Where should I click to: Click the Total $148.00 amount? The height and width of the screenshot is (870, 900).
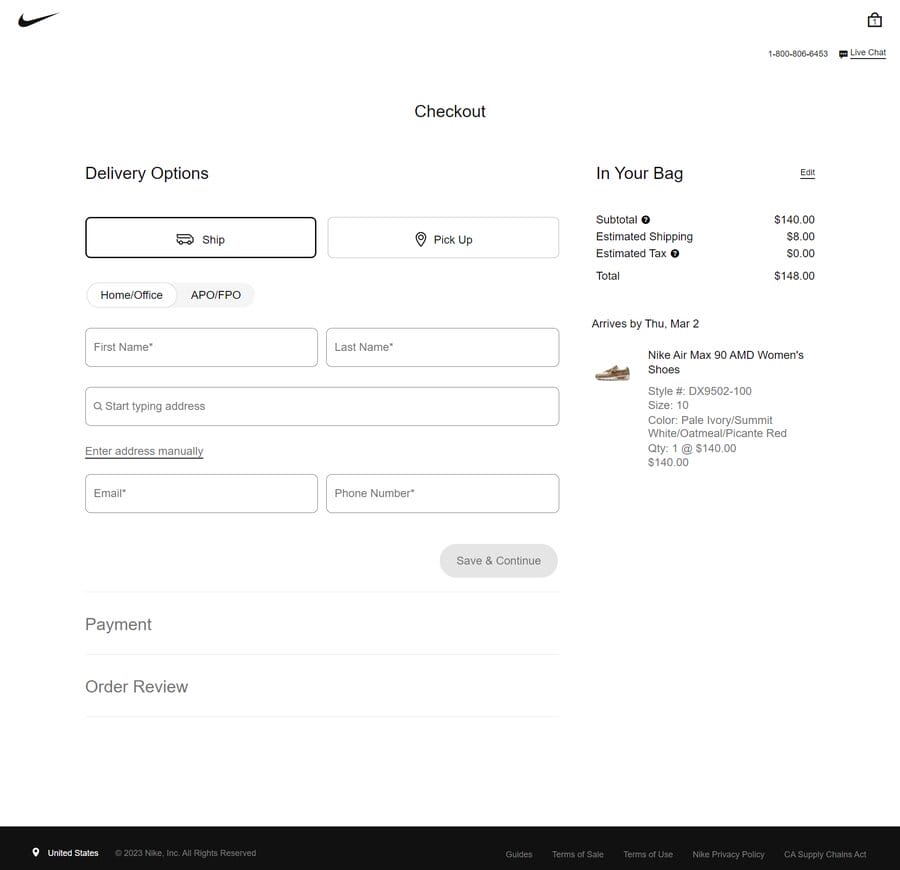point(794,276)
